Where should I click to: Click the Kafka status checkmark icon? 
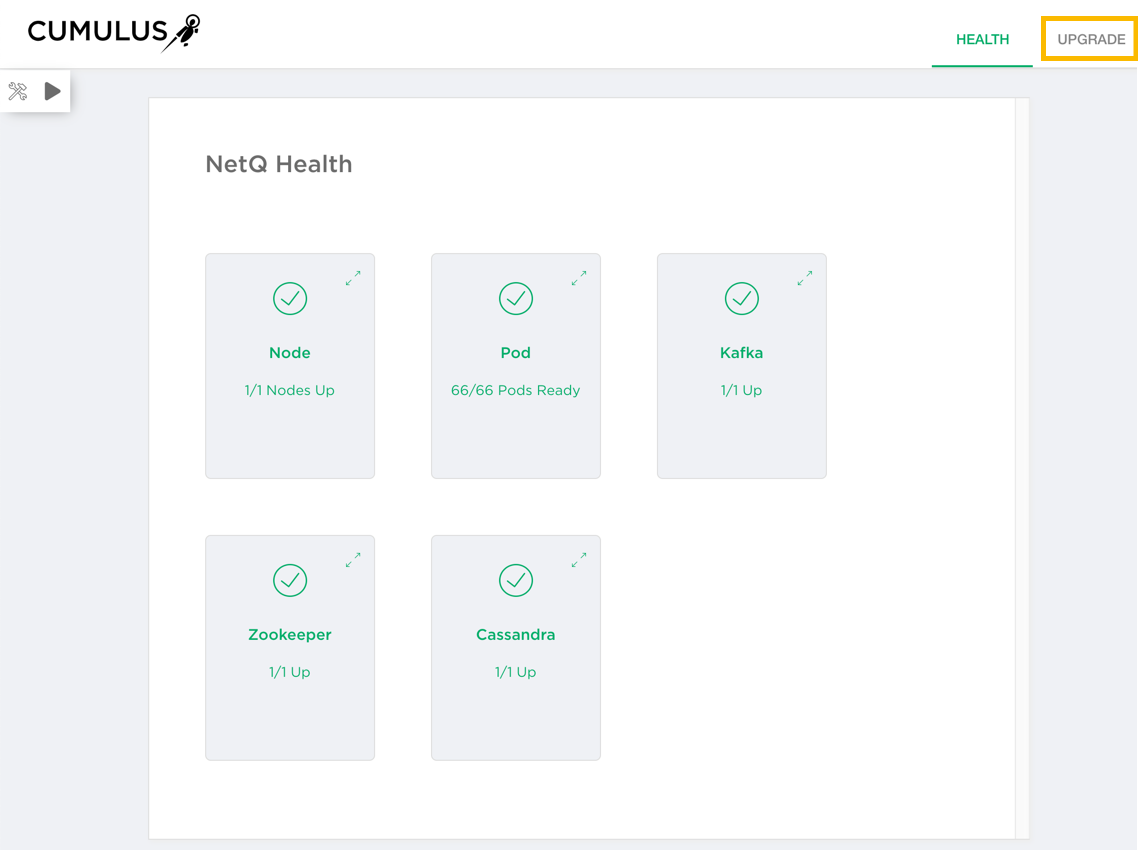(x=742, y=298)
